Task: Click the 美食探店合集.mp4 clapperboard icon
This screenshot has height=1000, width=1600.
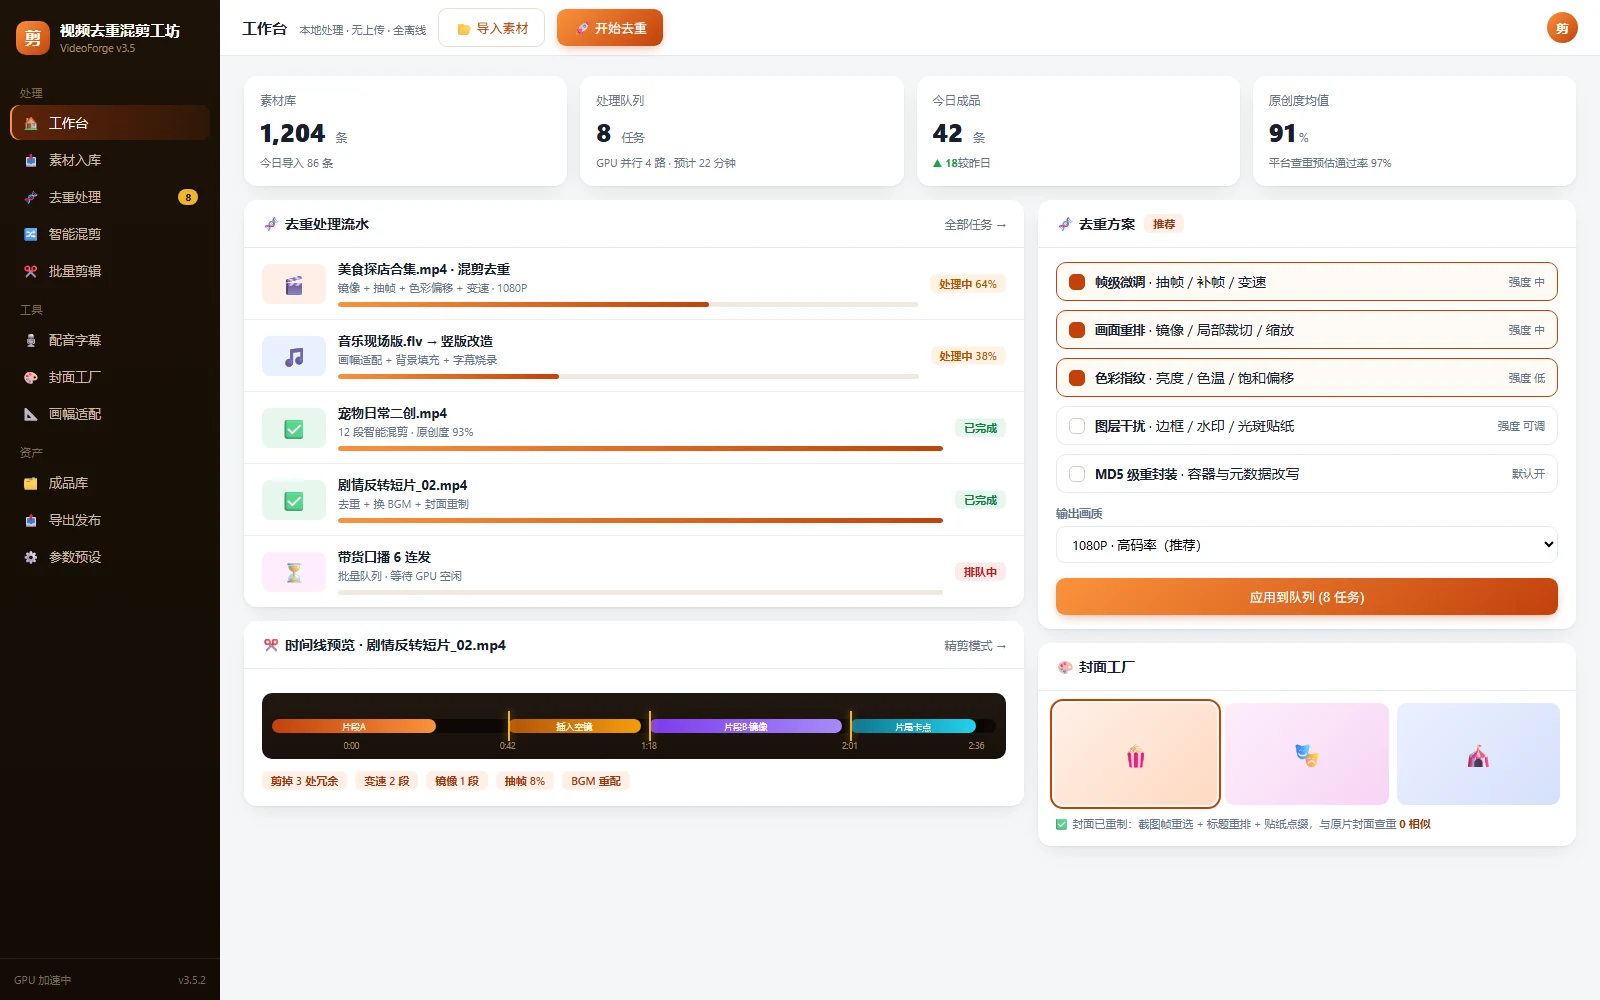Action: pyautogui.click(x=294, y=284)
